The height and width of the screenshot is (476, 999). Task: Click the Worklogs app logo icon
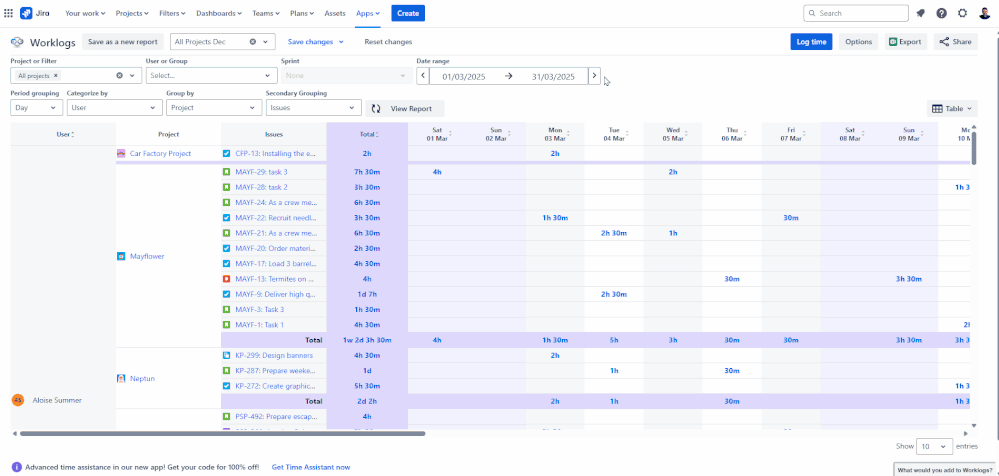17,42
